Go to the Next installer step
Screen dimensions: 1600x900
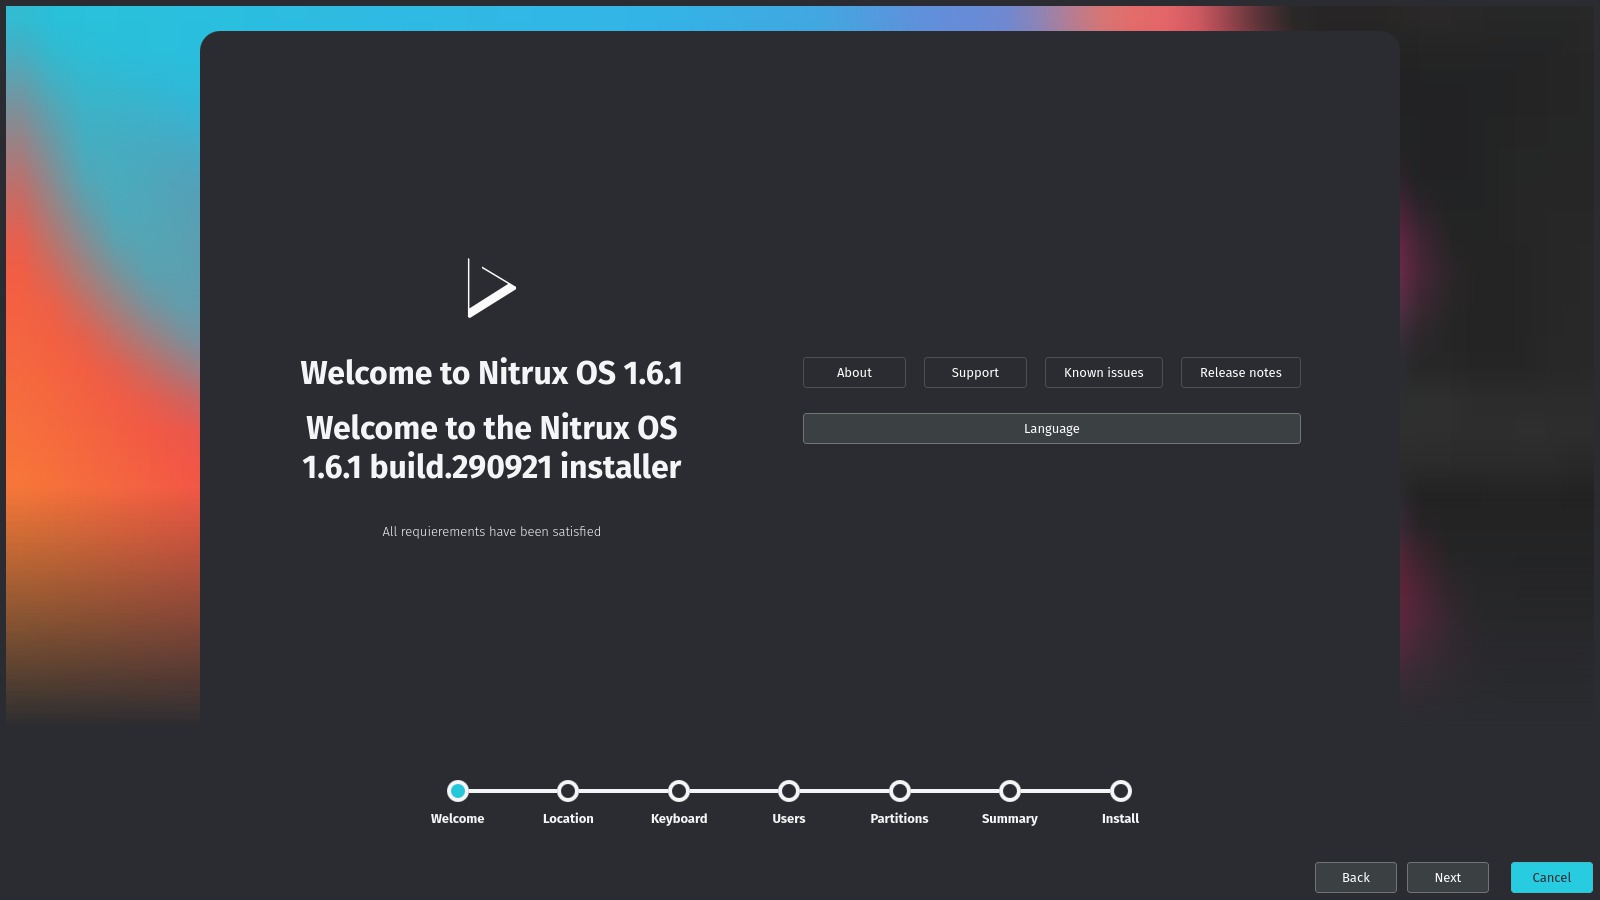pyautogui.click(x=1447, y=877)
